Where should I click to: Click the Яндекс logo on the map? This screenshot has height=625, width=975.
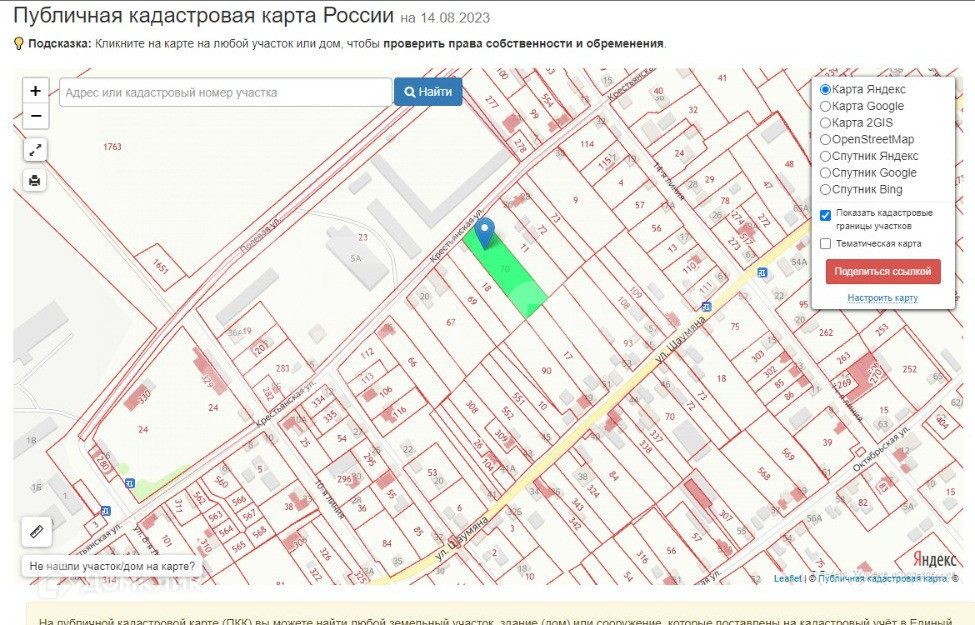pyautogui.click(x=935, y=558)
